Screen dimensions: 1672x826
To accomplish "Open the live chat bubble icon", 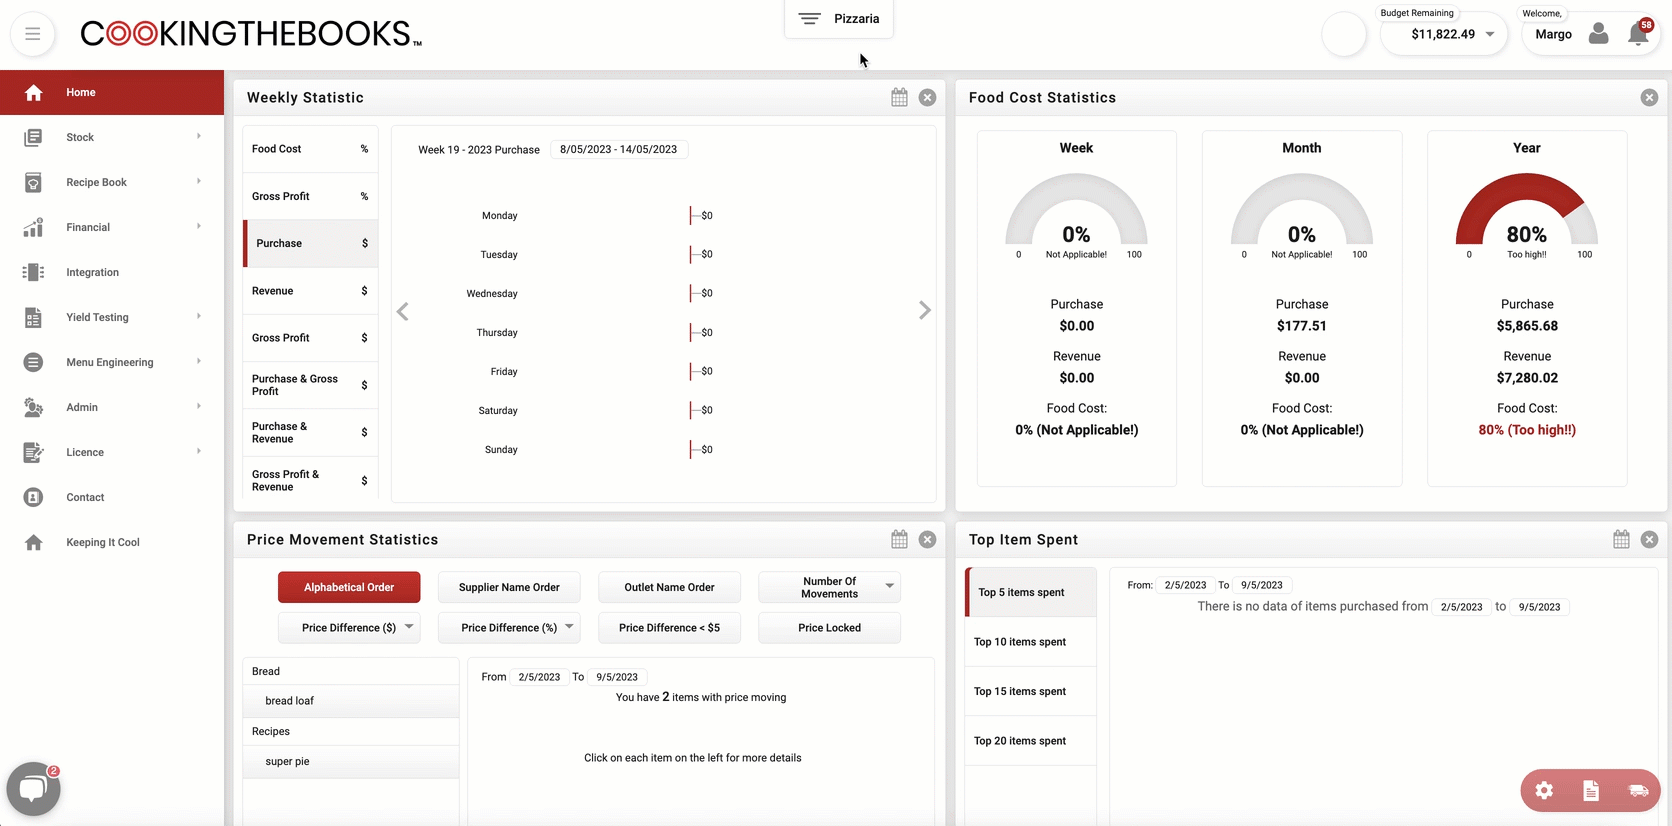I will (x=33, y=789).
